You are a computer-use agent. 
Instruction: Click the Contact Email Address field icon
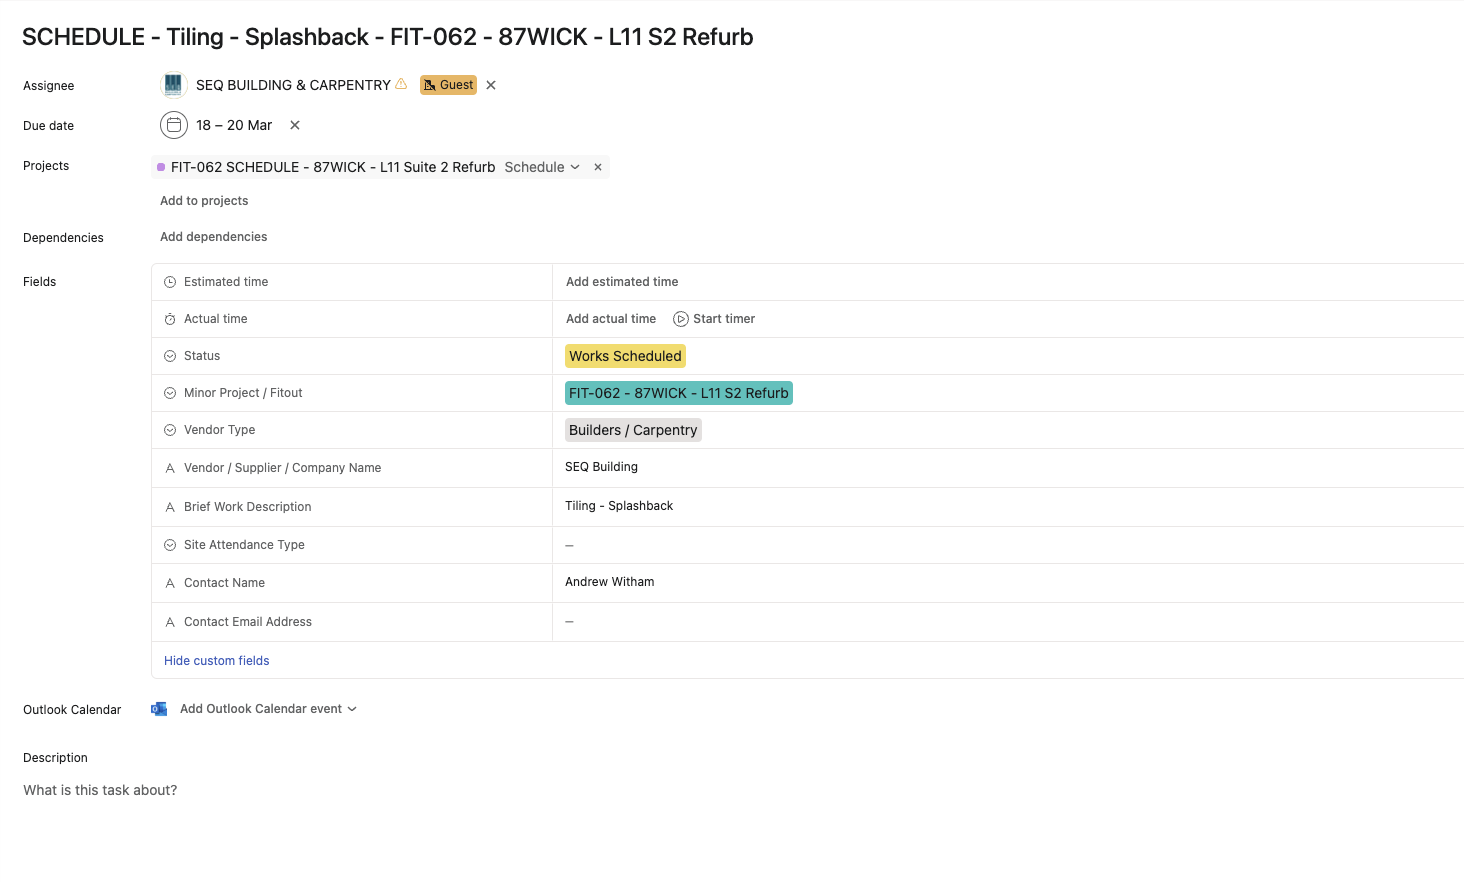[170, 622]
